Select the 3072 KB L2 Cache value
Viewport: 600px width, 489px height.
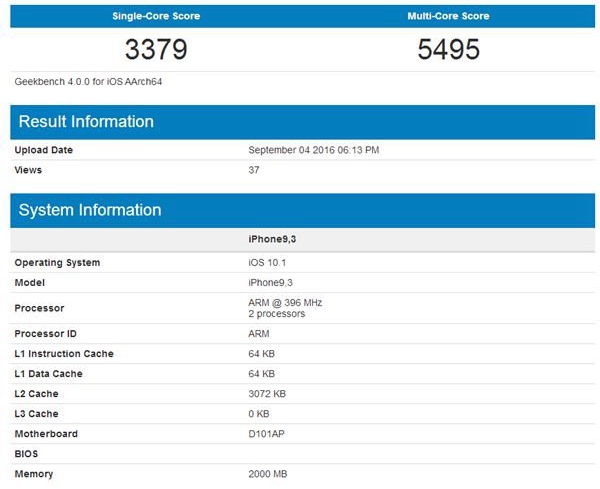pos(268,394)
